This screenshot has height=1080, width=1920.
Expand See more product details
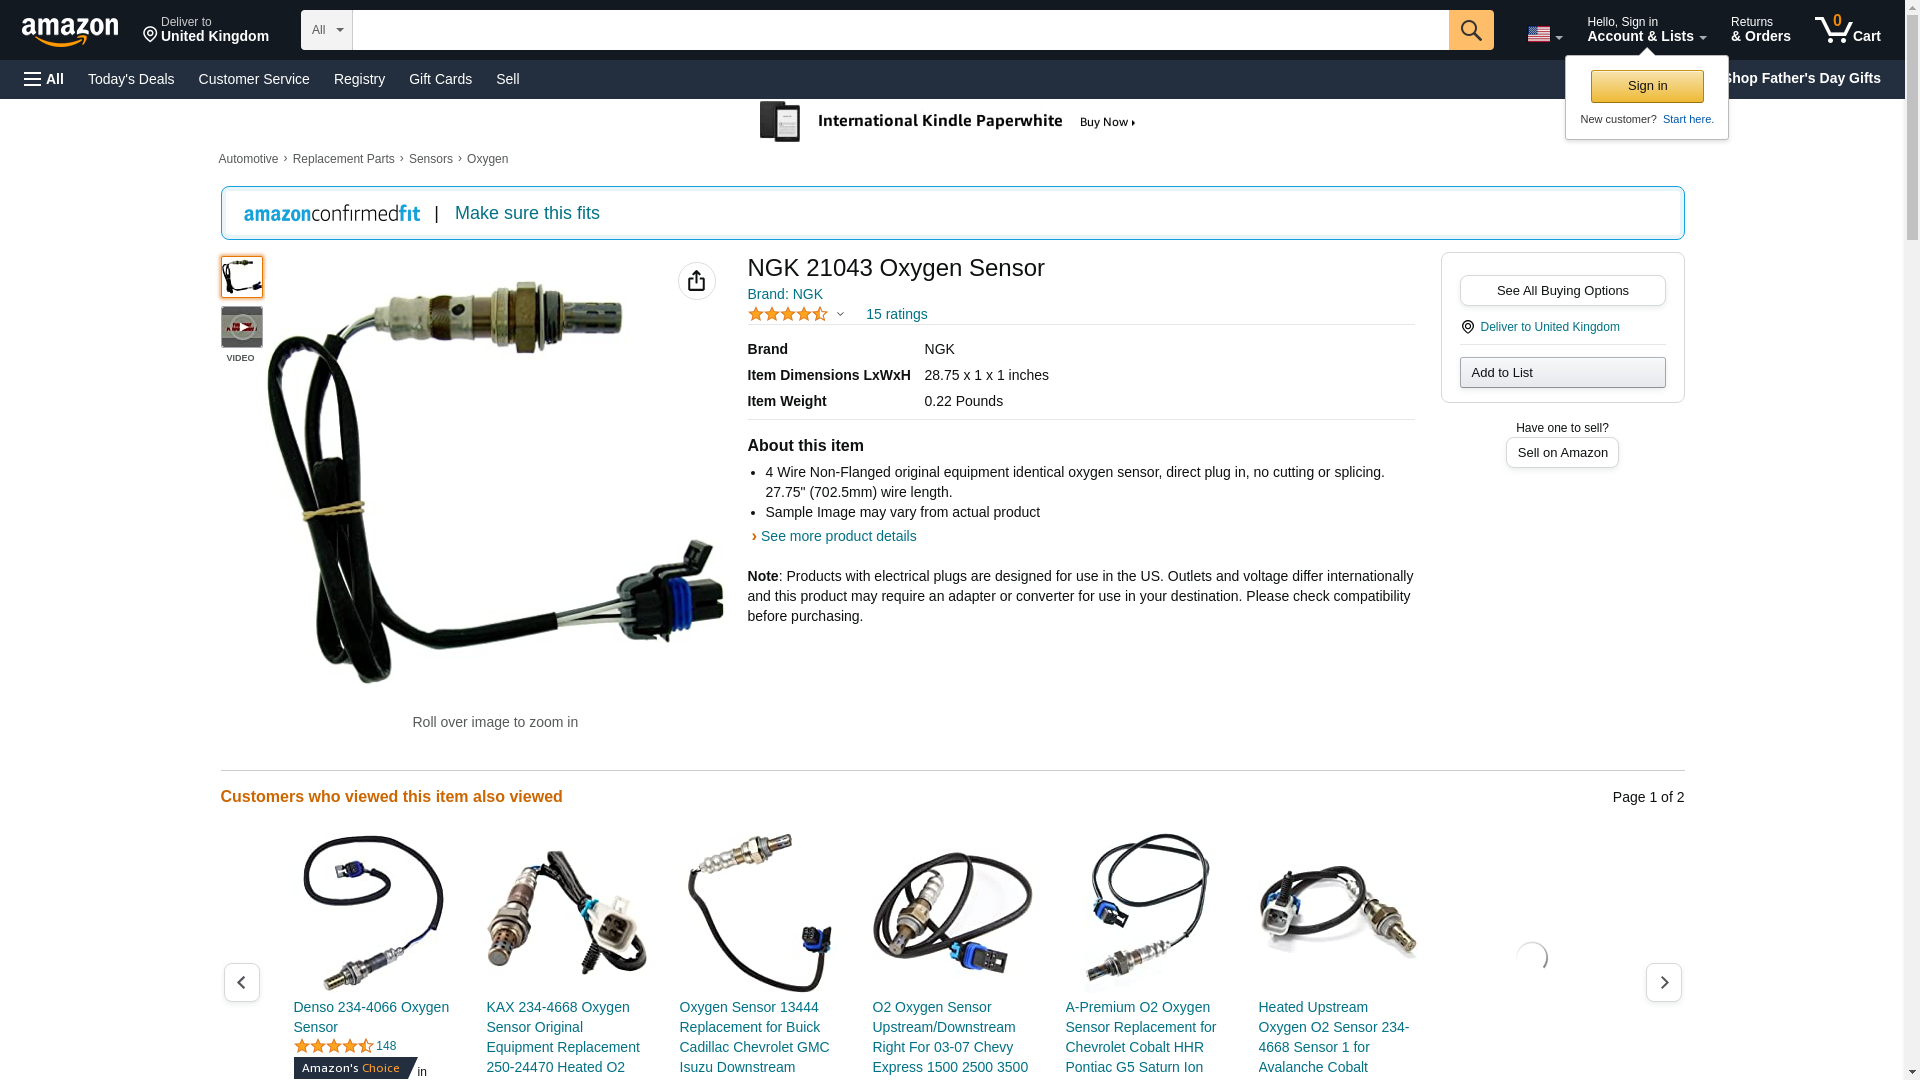point(838,536)
